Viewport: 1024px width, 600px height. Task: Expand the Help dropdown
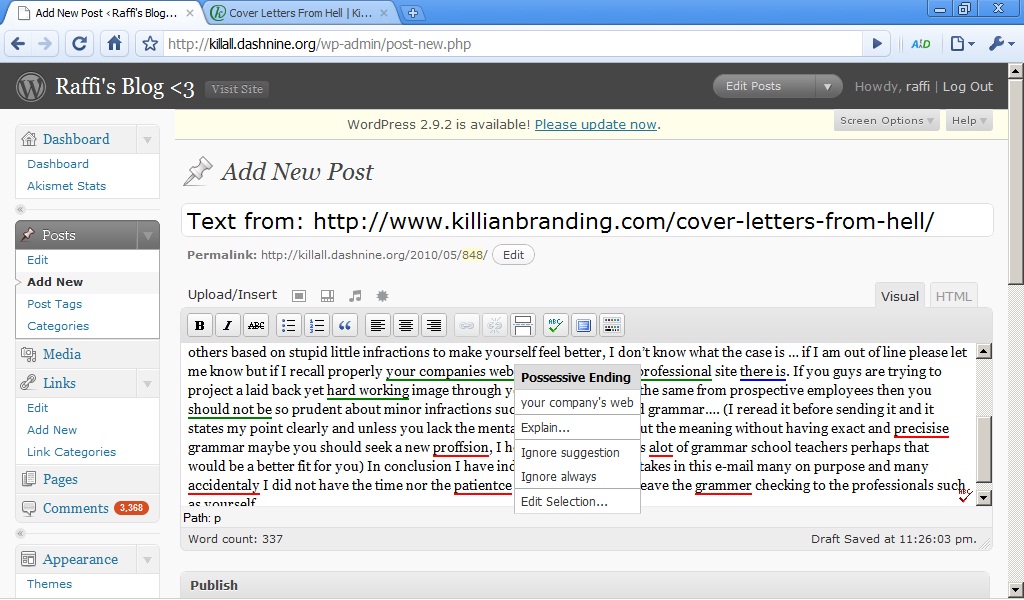click(969, 121)
